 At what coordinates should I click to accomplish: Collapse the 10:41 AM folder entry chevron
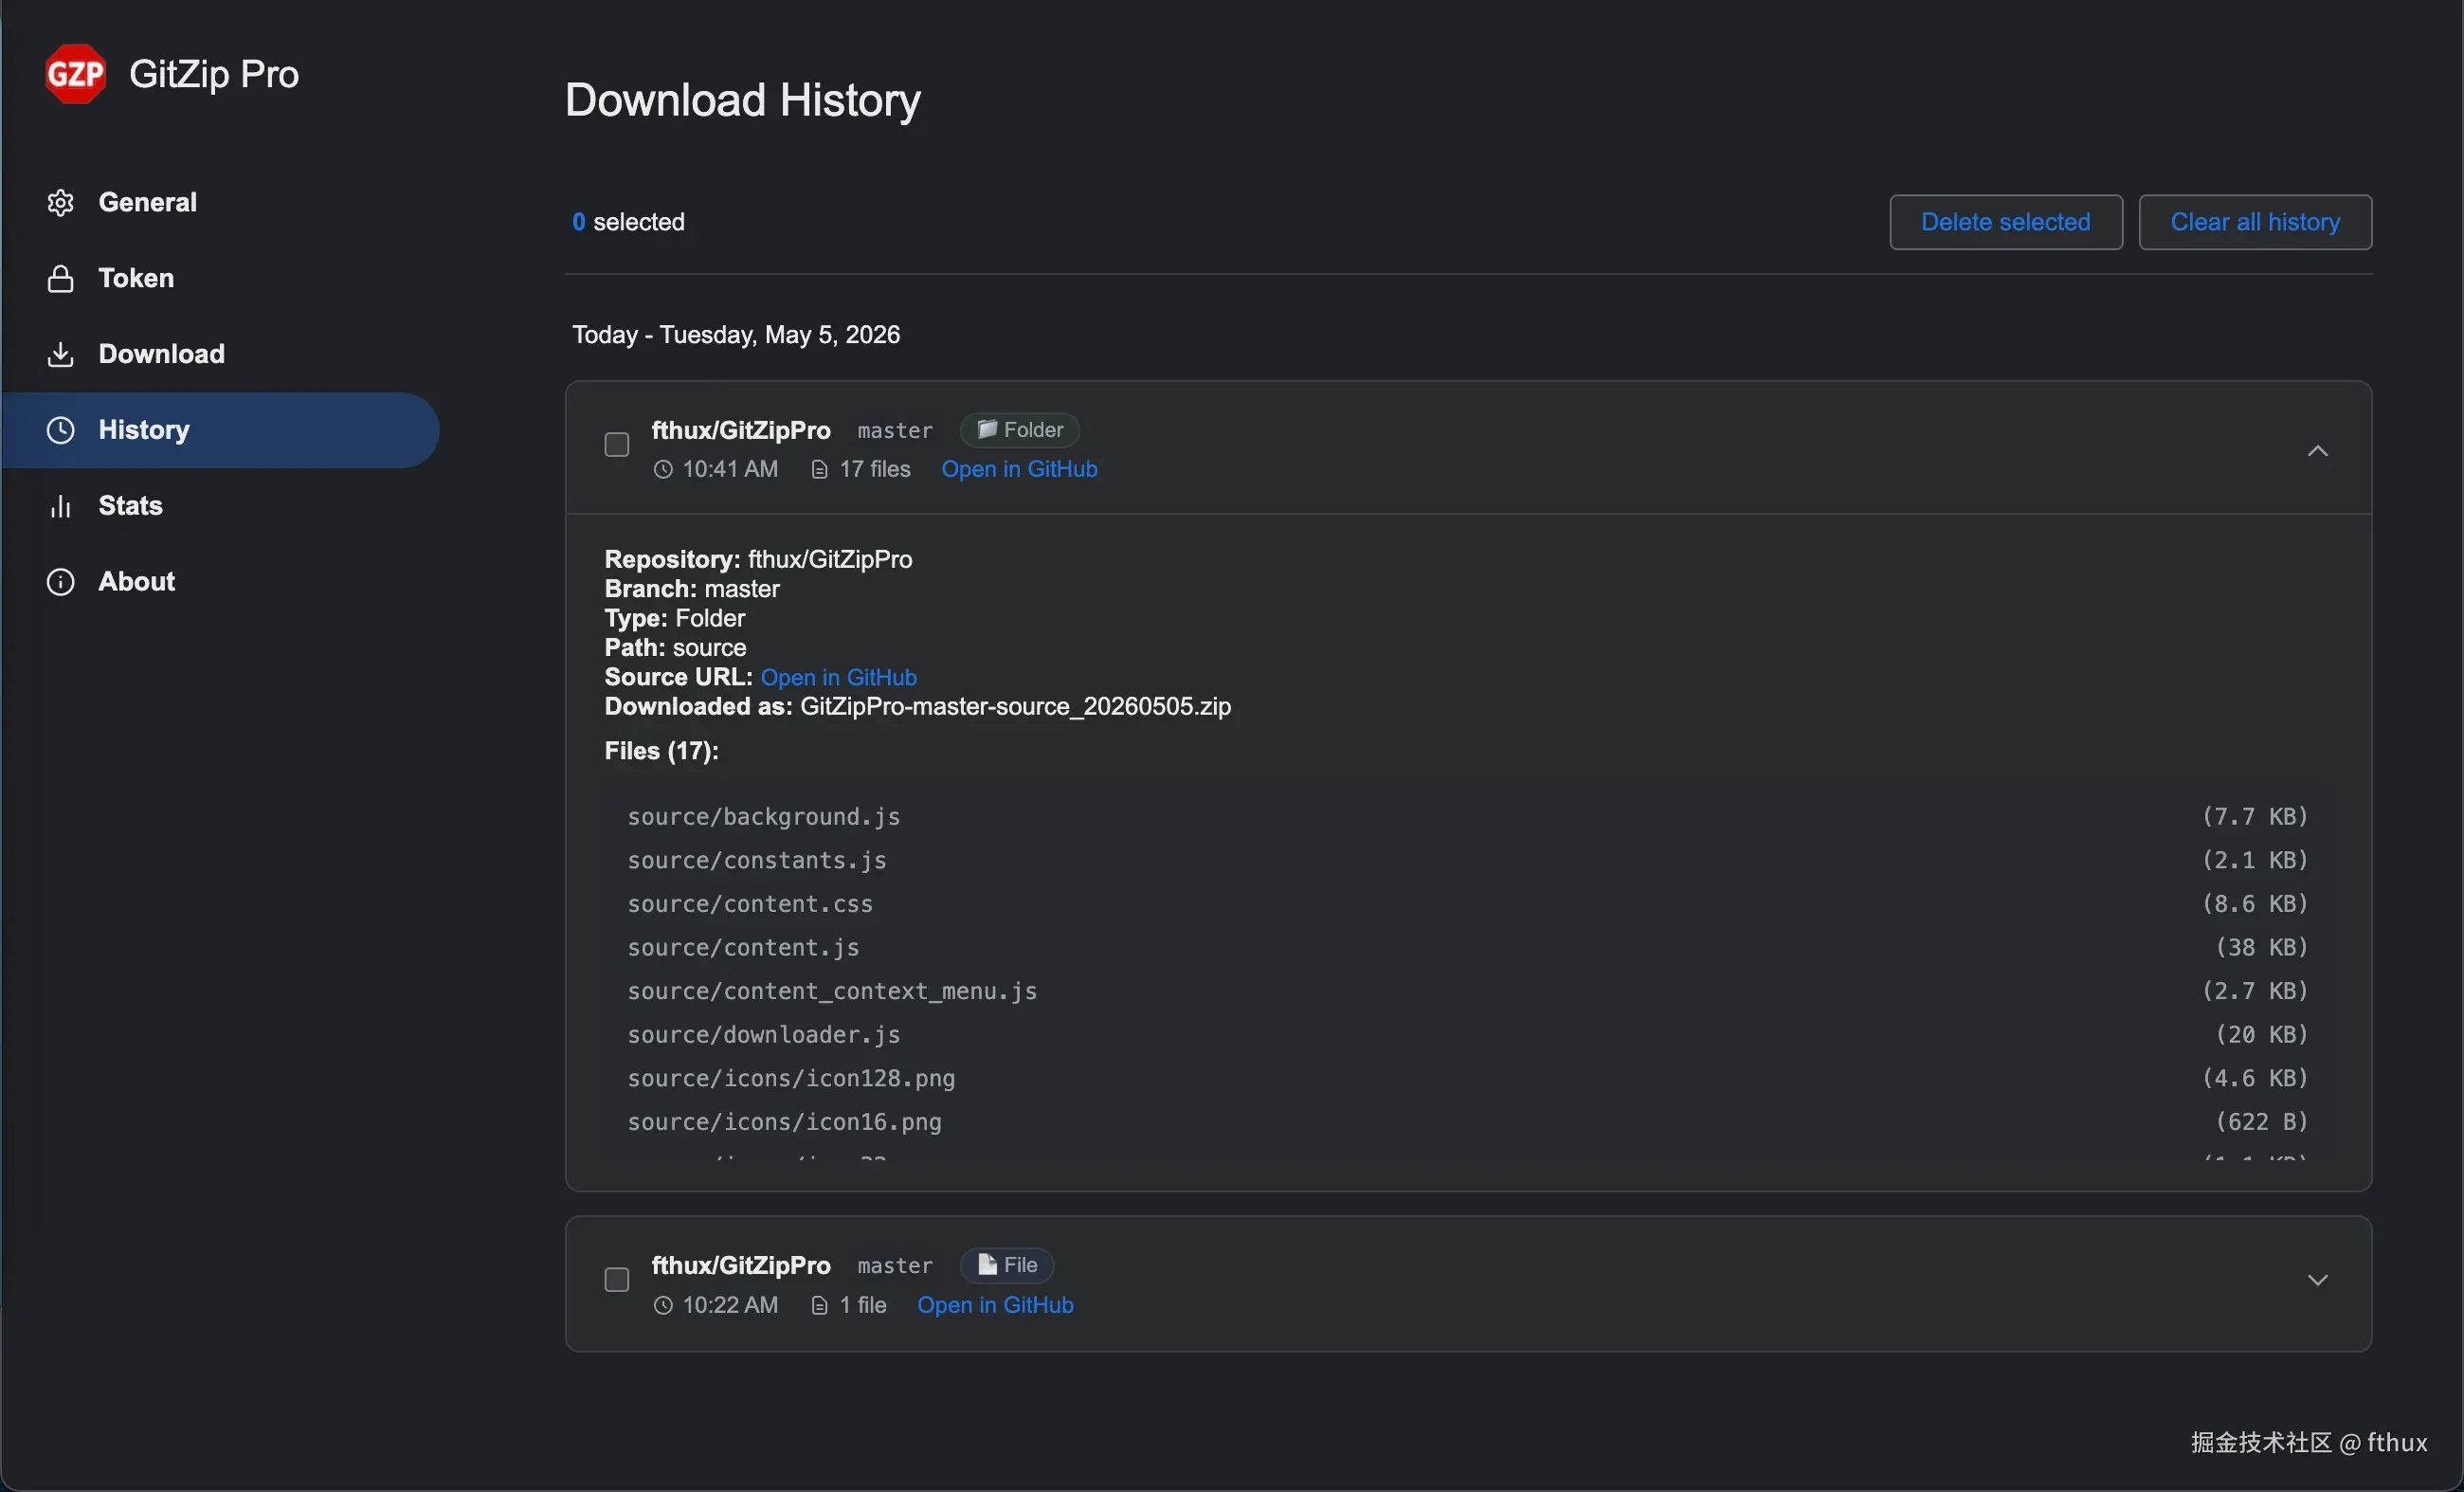tap(2318, 451)
